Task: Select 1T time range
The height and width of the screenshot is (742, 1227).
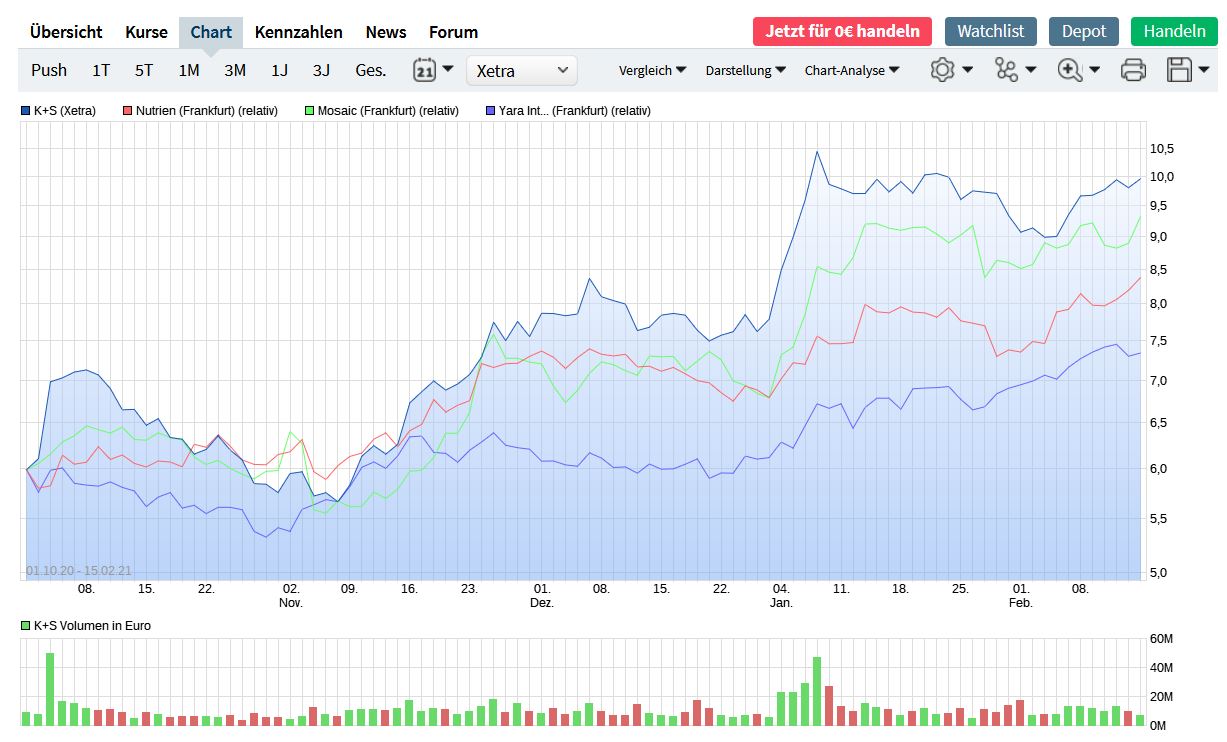Action: click(101, 70)
